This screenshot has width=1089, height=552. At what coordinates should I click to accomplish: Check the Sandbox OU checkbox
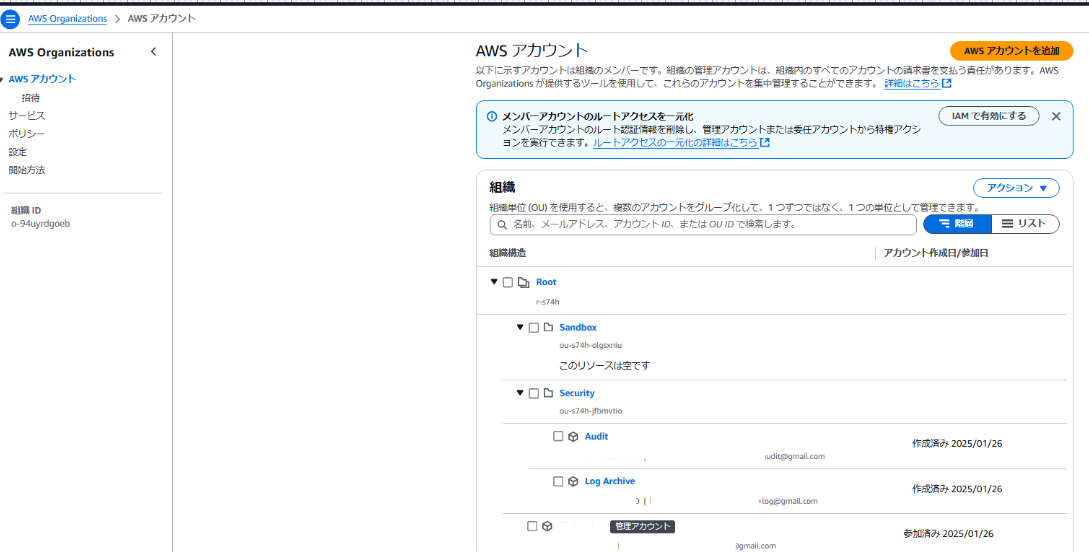click(x=533, y=328)
